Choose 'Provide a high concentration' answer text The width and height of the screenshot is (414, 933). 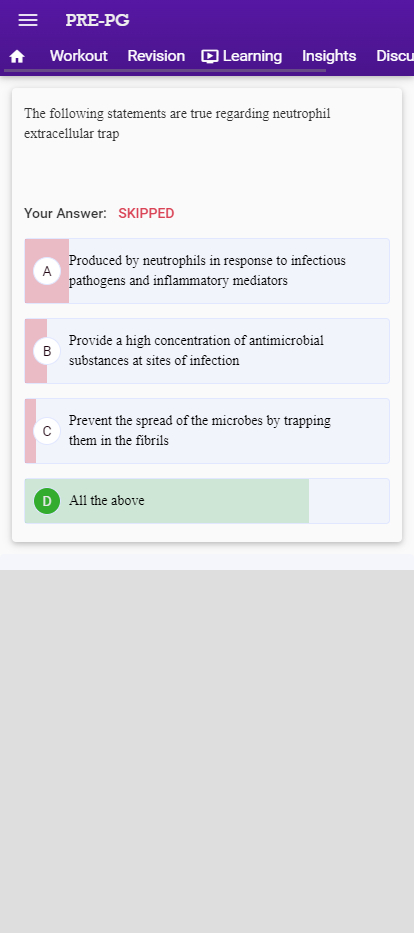click(x=196, y=350)
